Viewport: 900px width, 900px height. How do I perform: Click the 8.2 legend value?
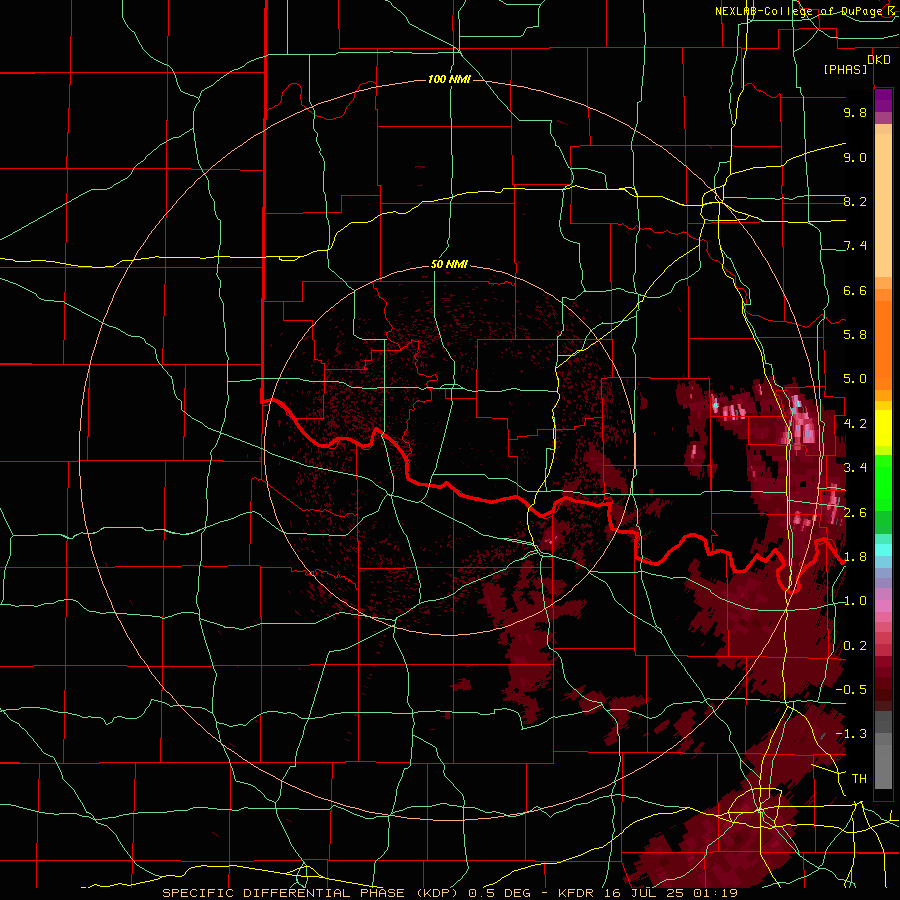pyautogui.click(x=855, y=201)
